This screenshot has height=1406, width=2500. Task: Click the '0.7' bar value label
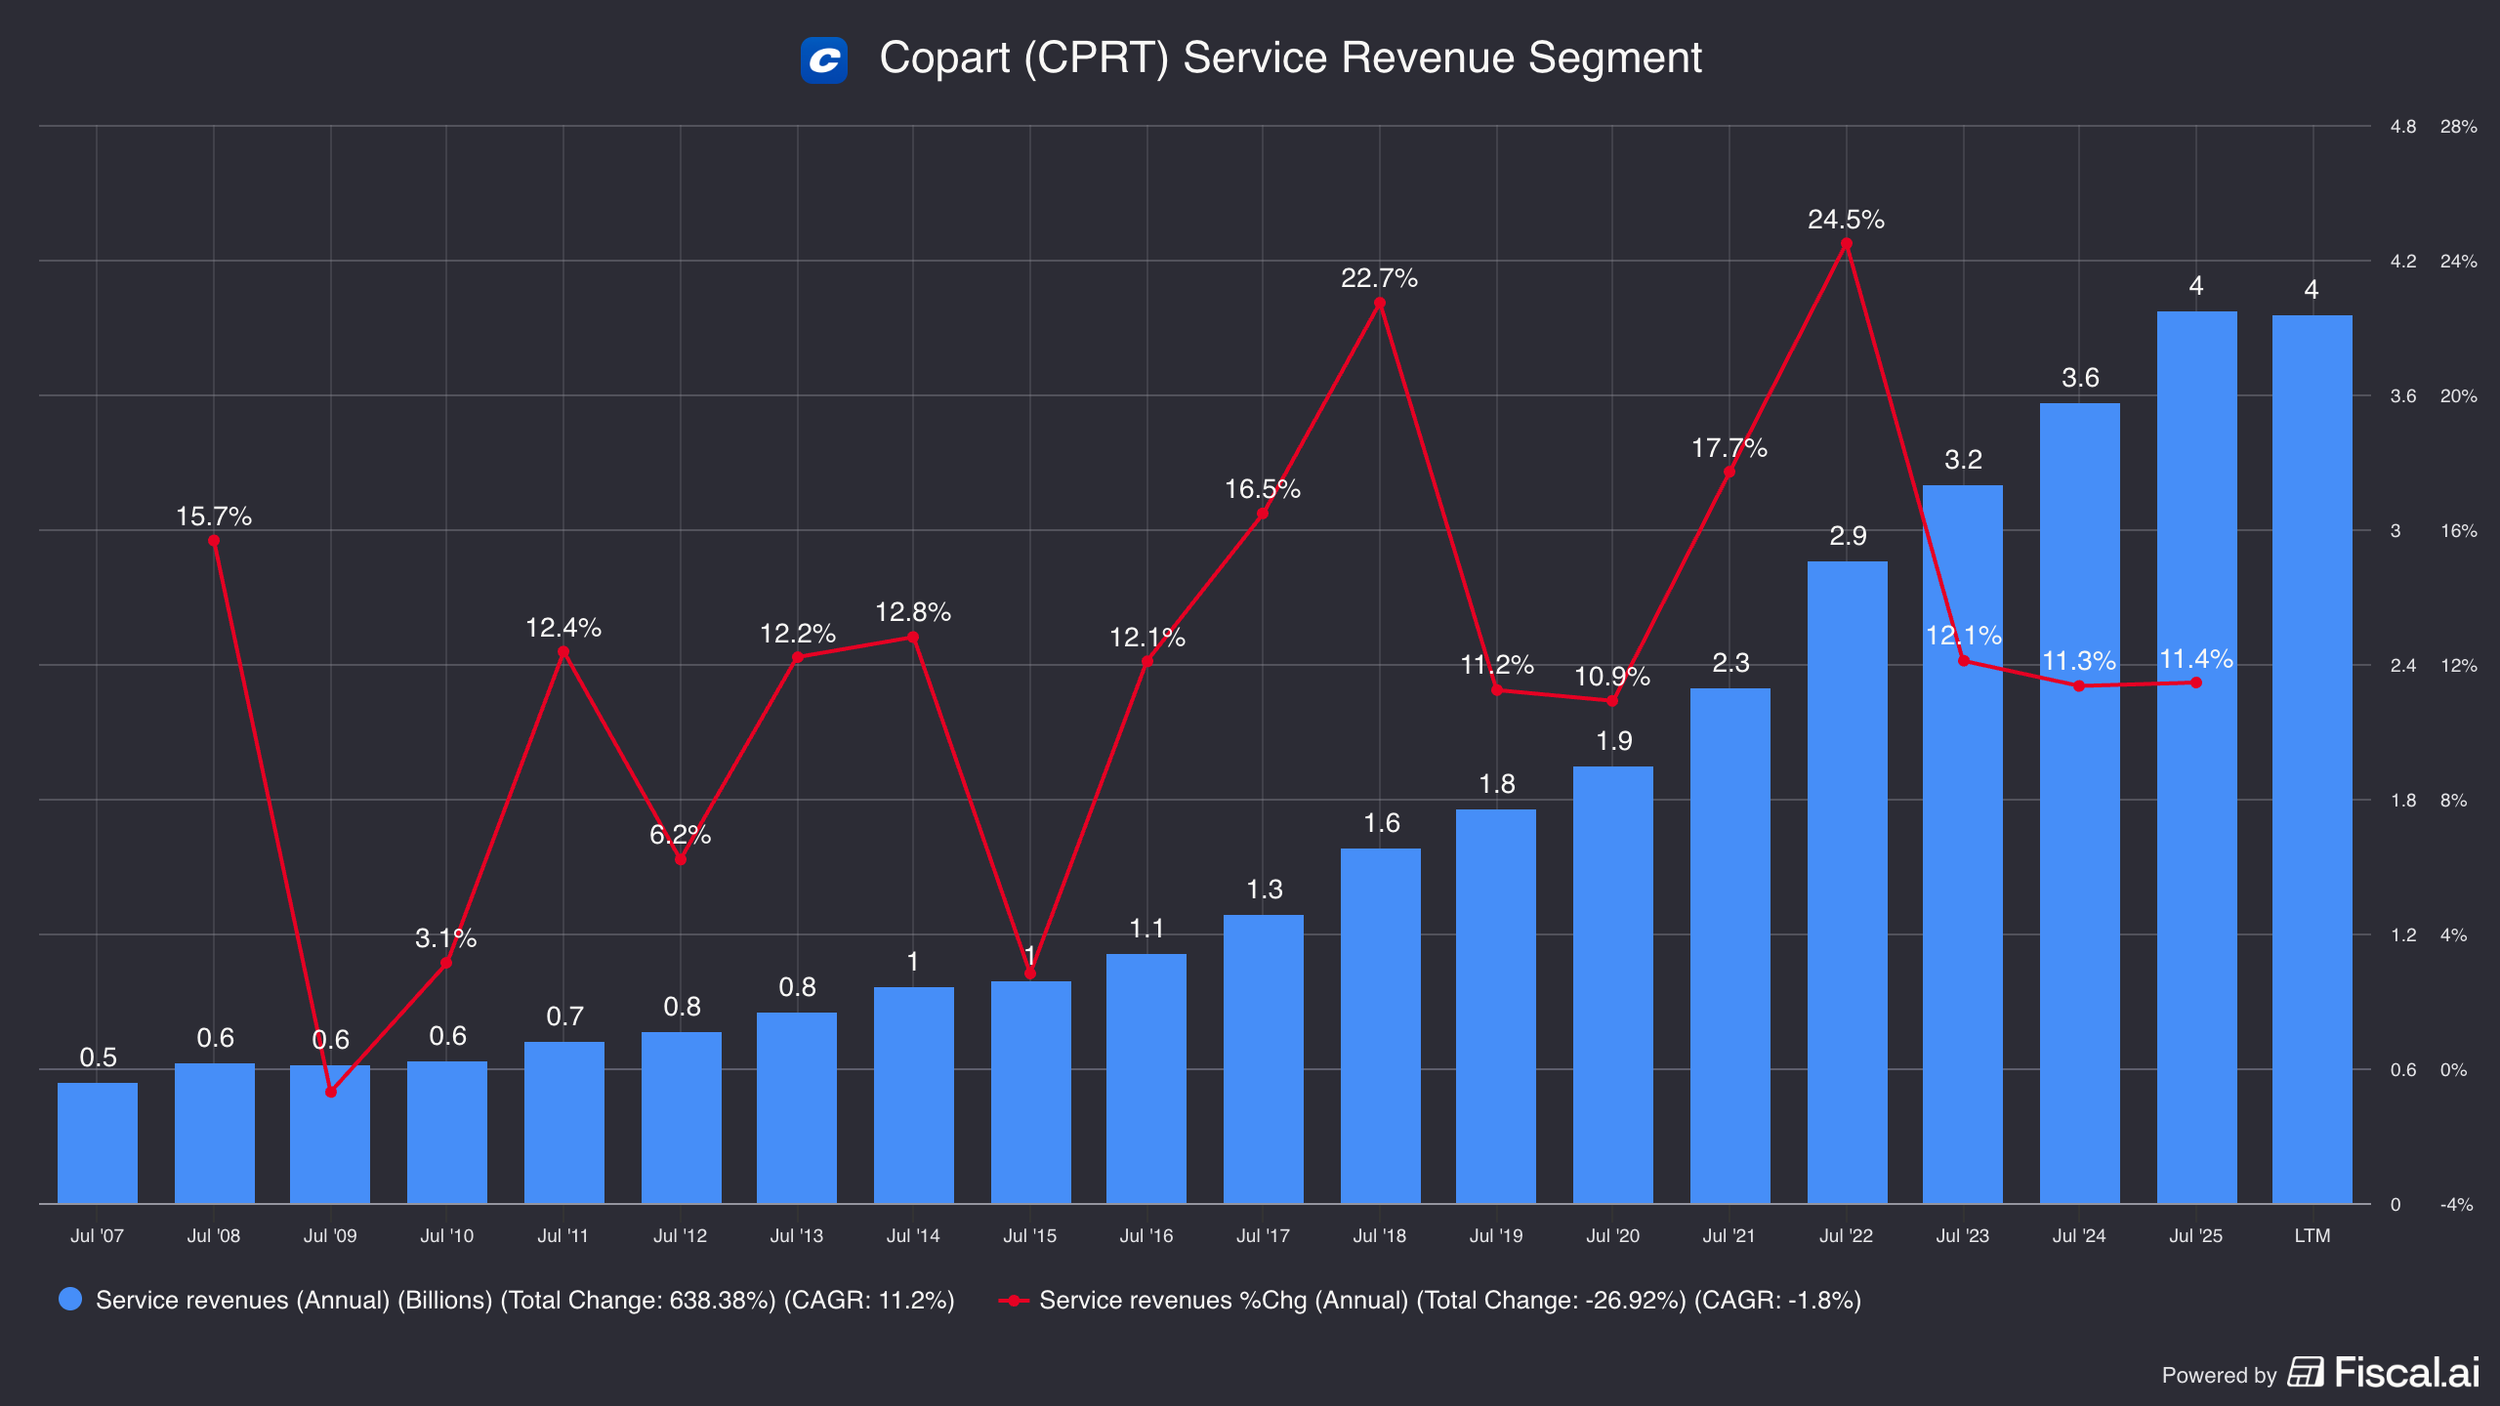[565, 1016]
